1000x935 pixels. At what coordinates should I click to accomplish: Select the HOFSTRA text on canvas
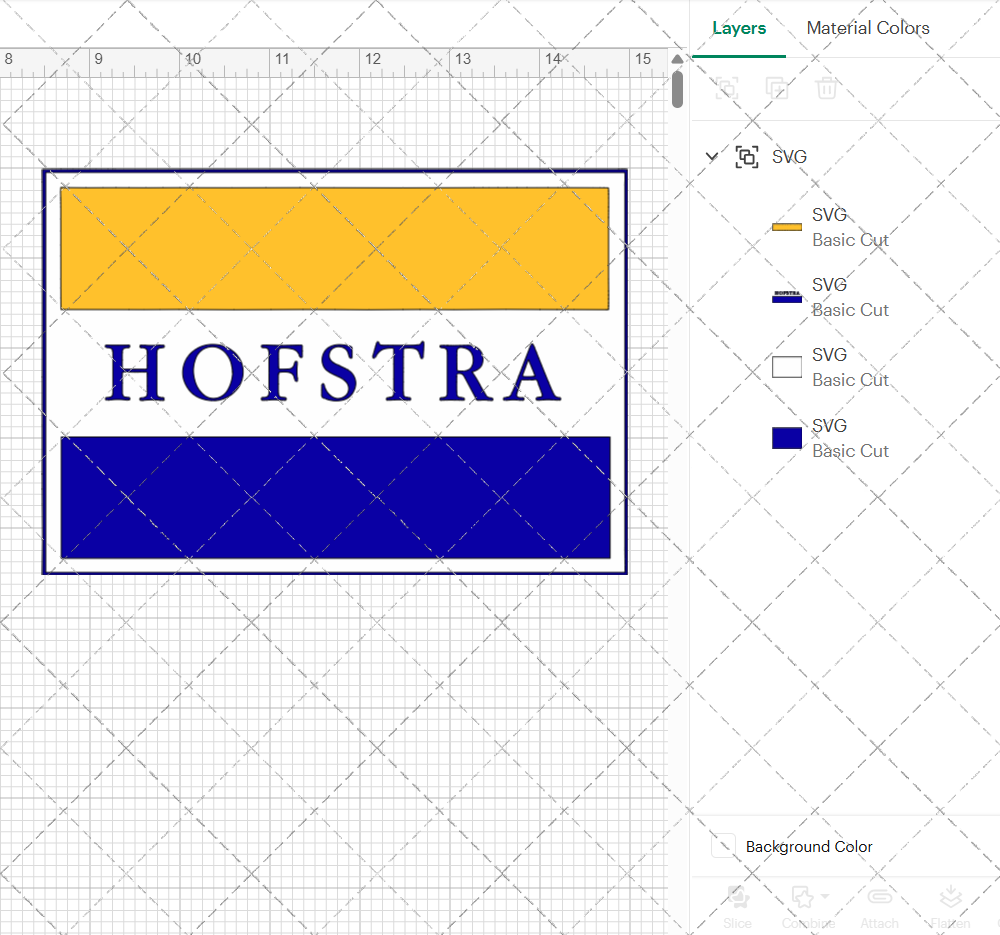pyautogui.click(x=333, y=372)
